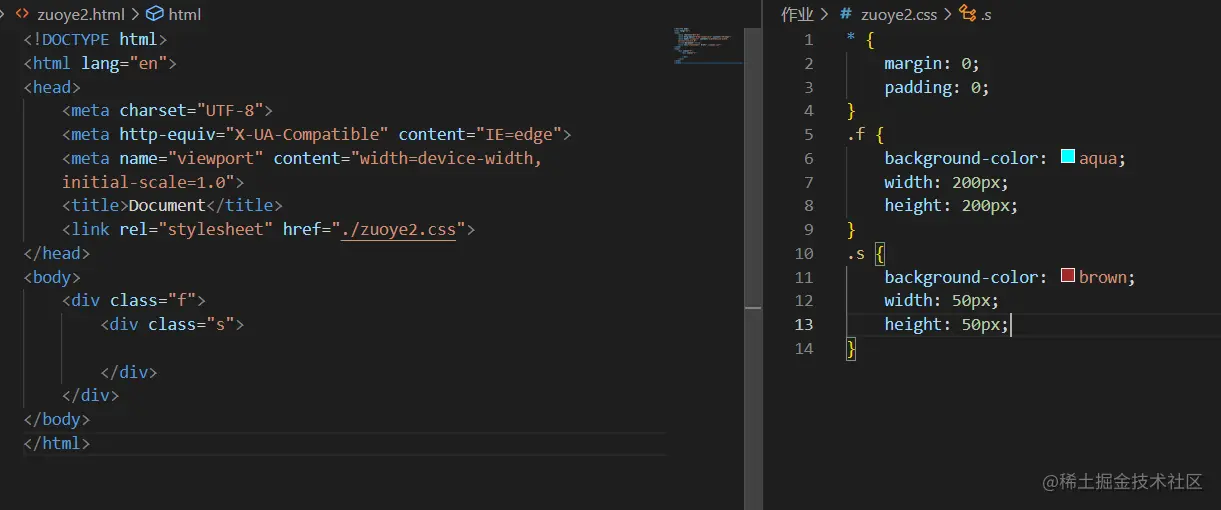Click the div class="f" line
1221x510 pixels.
(x=134, y=300)
